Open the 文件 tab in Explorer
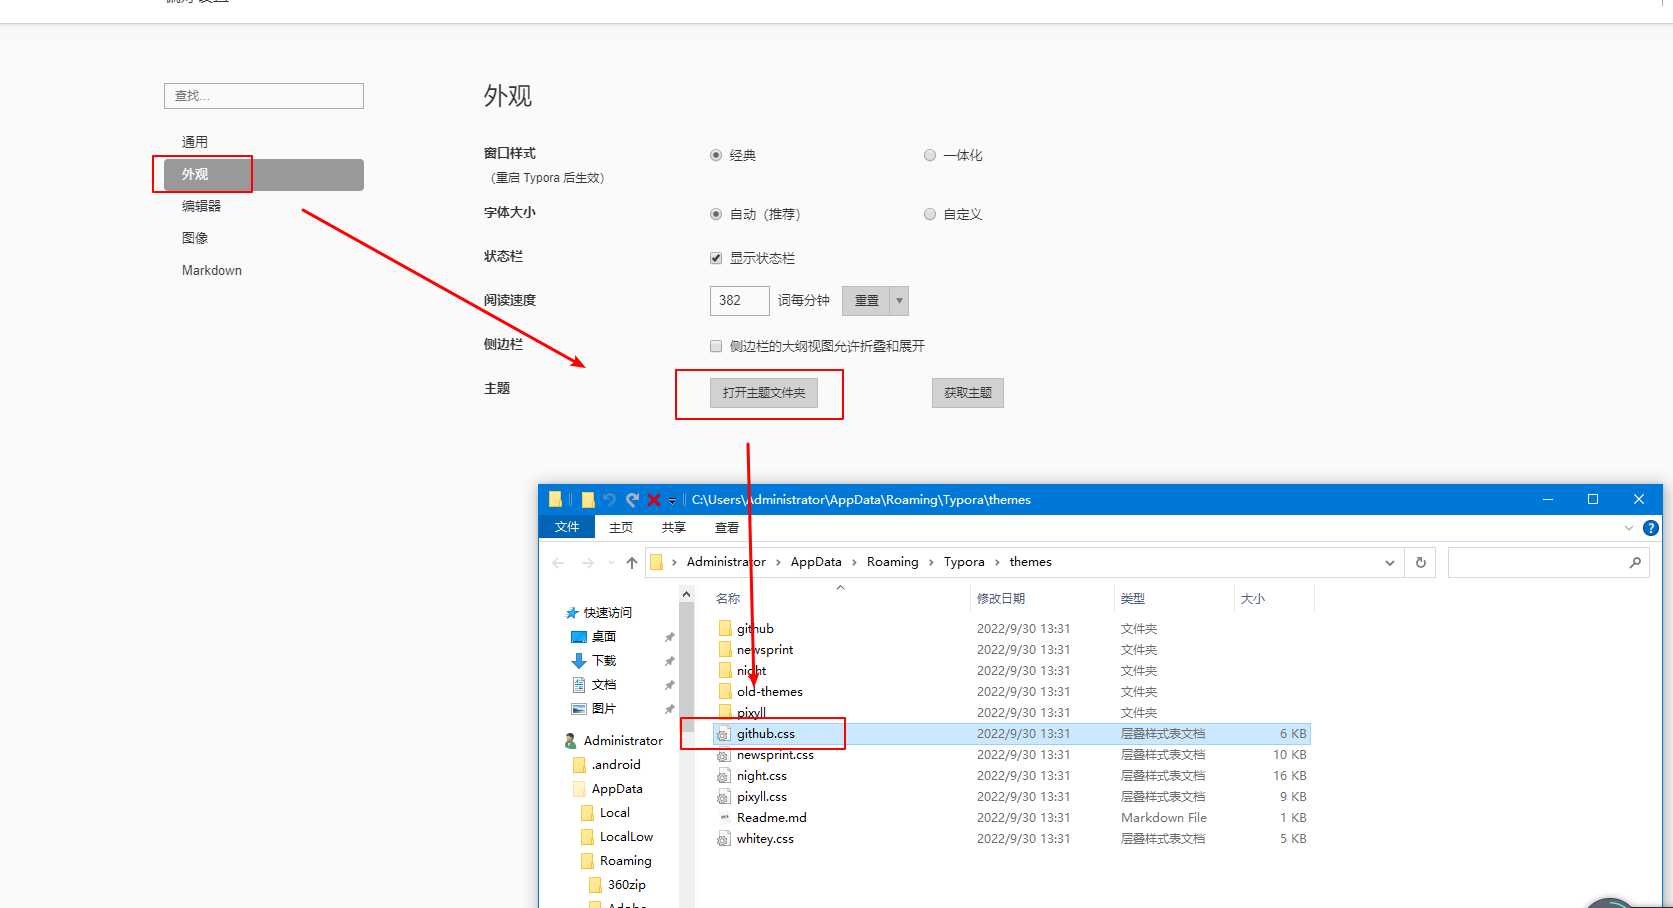The image size is (1673, 908). pyautogui.click(x=567, y=527)
